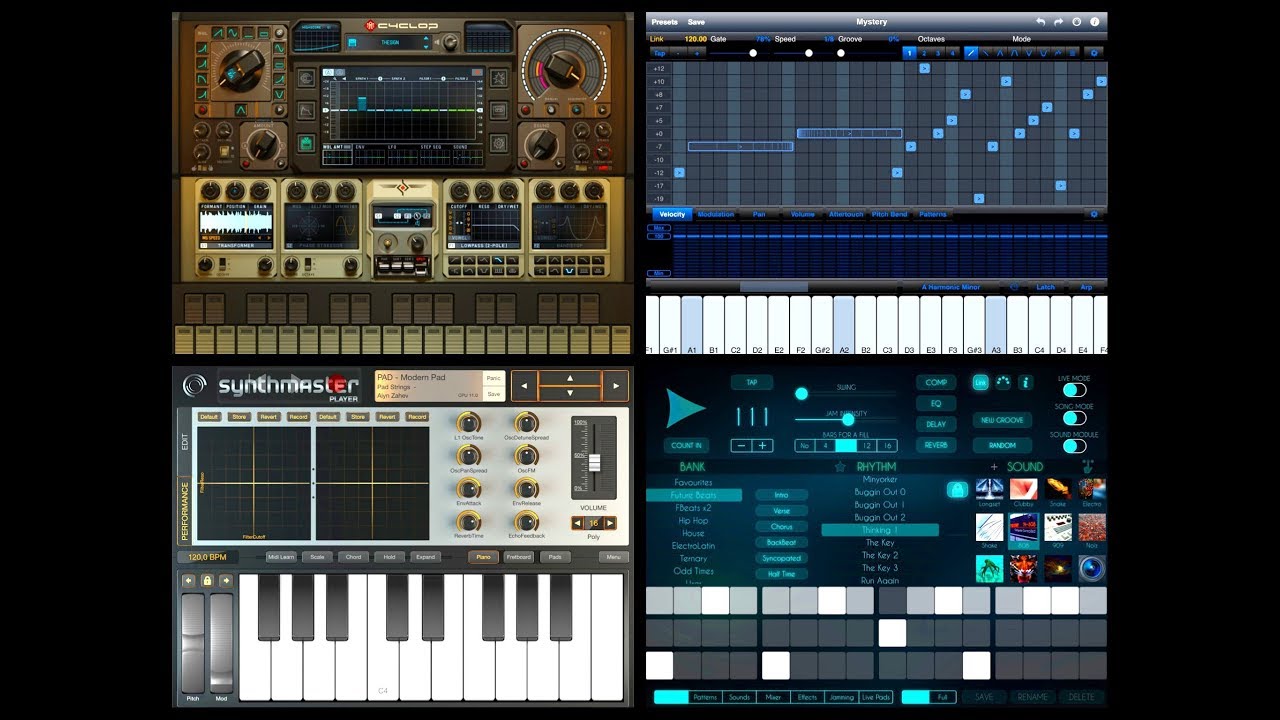Viewport: 1280px width, 720px height.
Task: Toggle the Hold button in SynthMaster
Action: coord(389,557)
